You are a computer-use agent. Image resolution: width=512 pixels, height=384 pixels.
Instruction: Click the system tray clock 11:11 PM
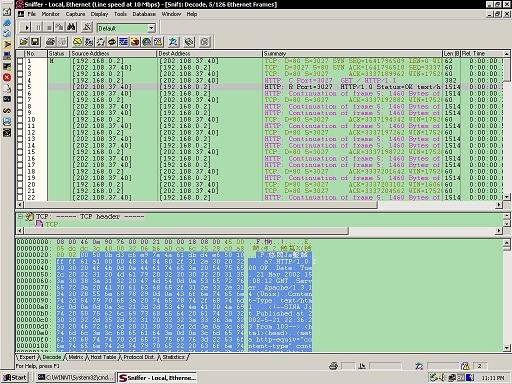pos(493,378)
